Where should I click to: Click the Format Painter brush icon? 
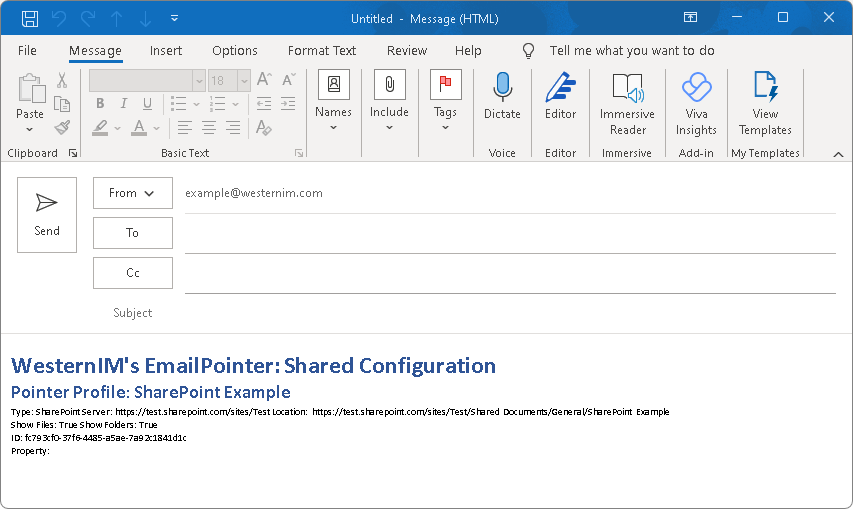tap(62, 128)
